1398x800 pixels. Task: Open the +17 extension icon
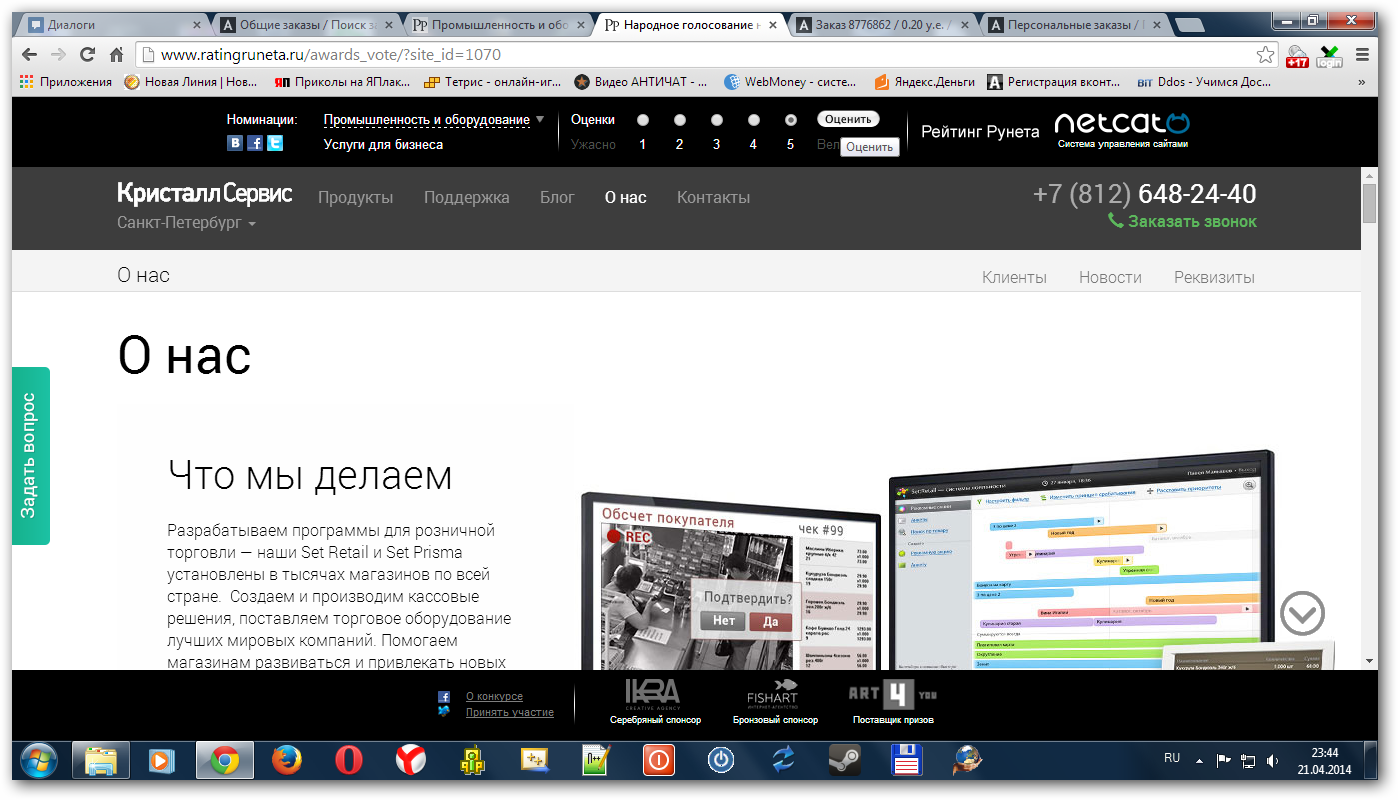1297,56
